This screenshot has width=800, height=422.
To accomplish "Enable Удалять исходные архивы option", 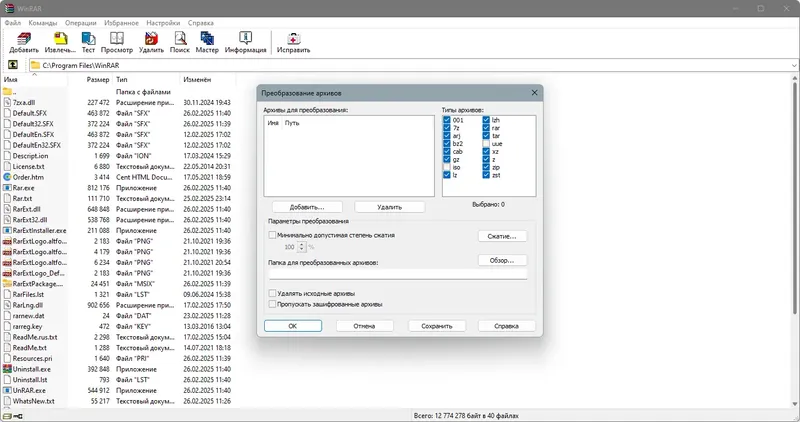I will click(x=272, y=293).
